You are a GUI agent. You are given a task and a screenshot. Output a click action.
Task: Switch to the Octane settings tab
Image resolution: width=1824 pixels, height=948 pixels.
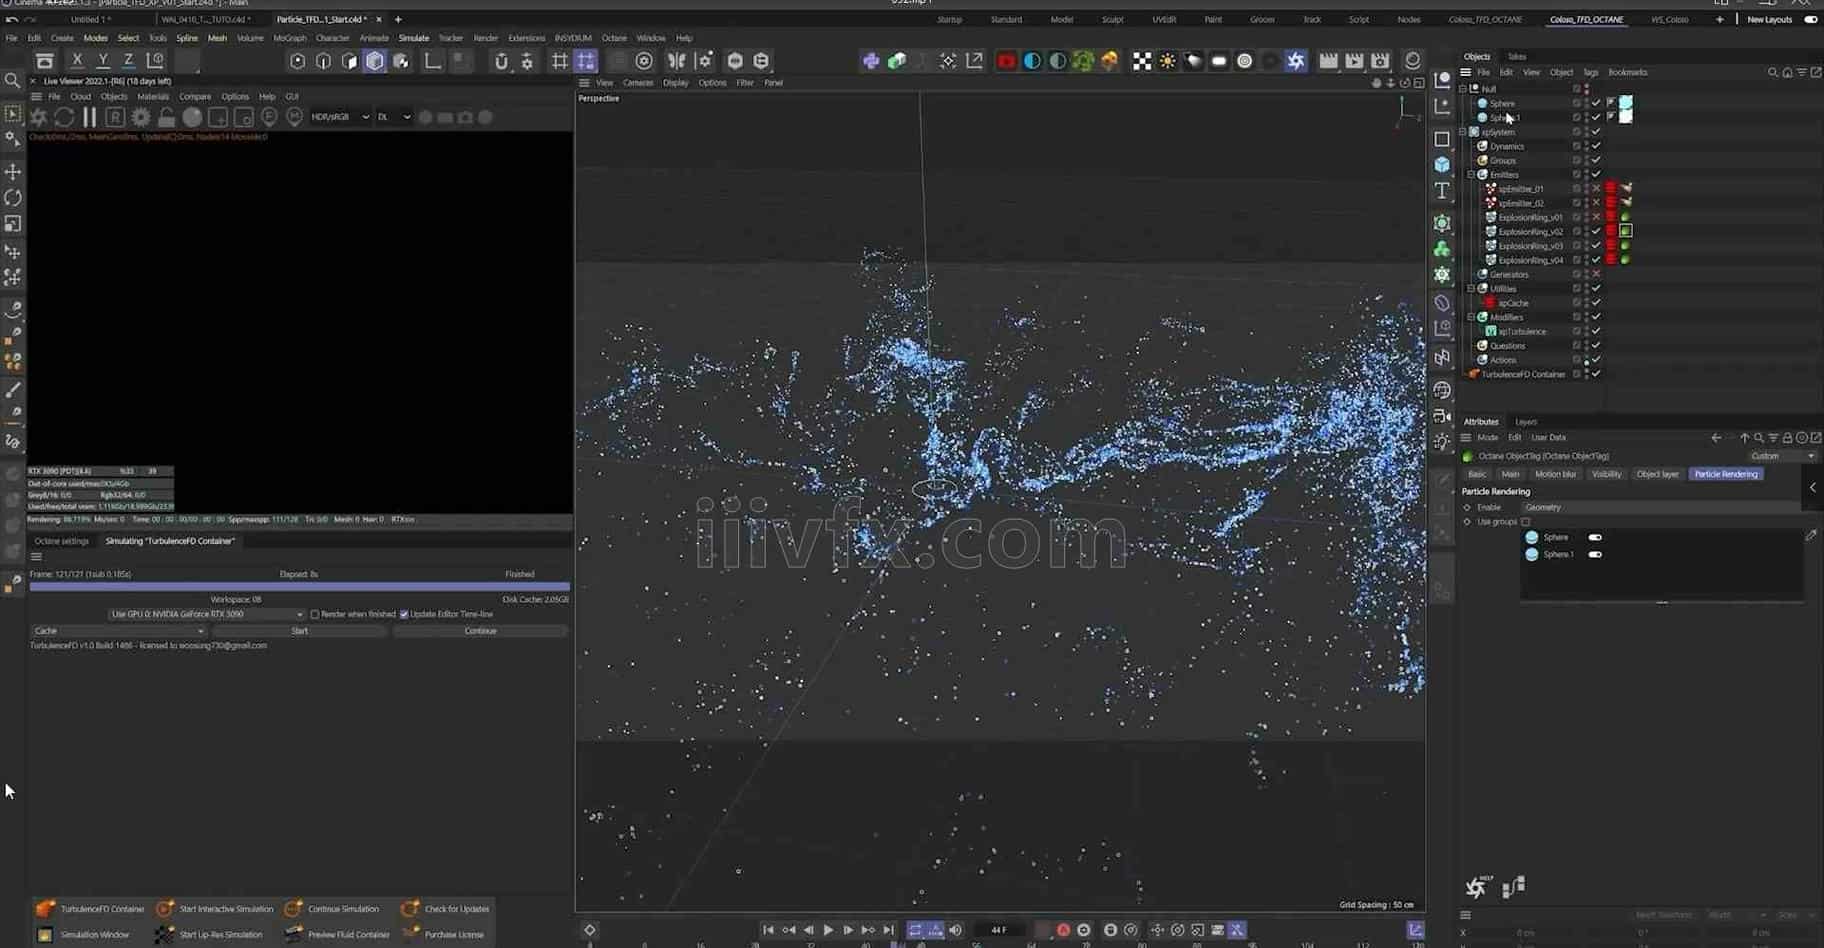[62, 541]
